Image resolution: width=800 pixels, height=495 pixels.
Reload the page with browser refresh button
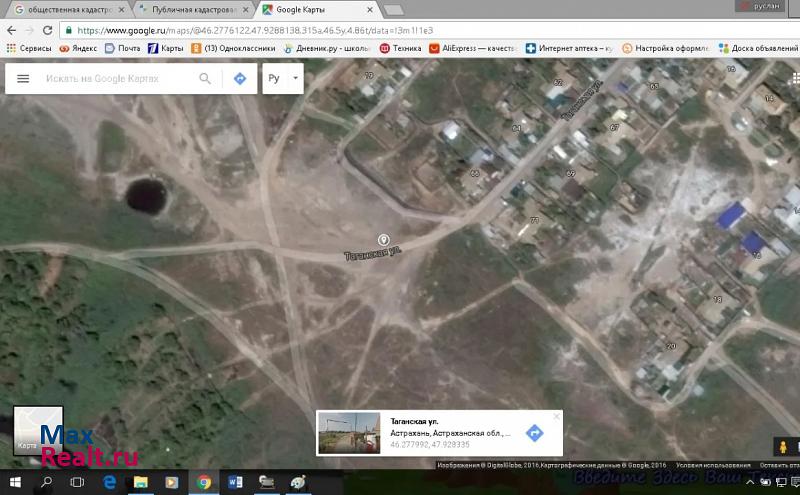coord(47,30)
